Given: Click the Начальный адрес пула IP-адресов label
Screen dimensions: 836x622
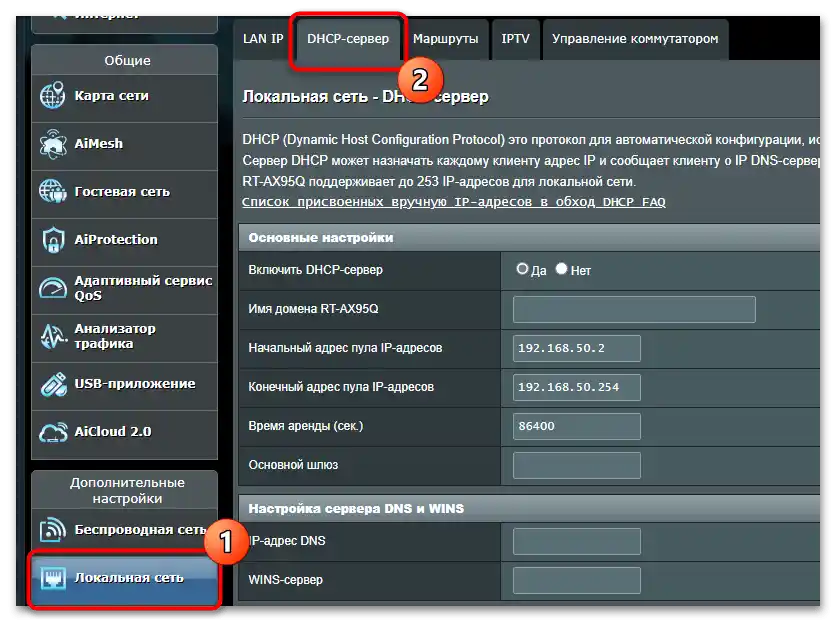Looking at the screenshot, I should click(x=345, y=348).
